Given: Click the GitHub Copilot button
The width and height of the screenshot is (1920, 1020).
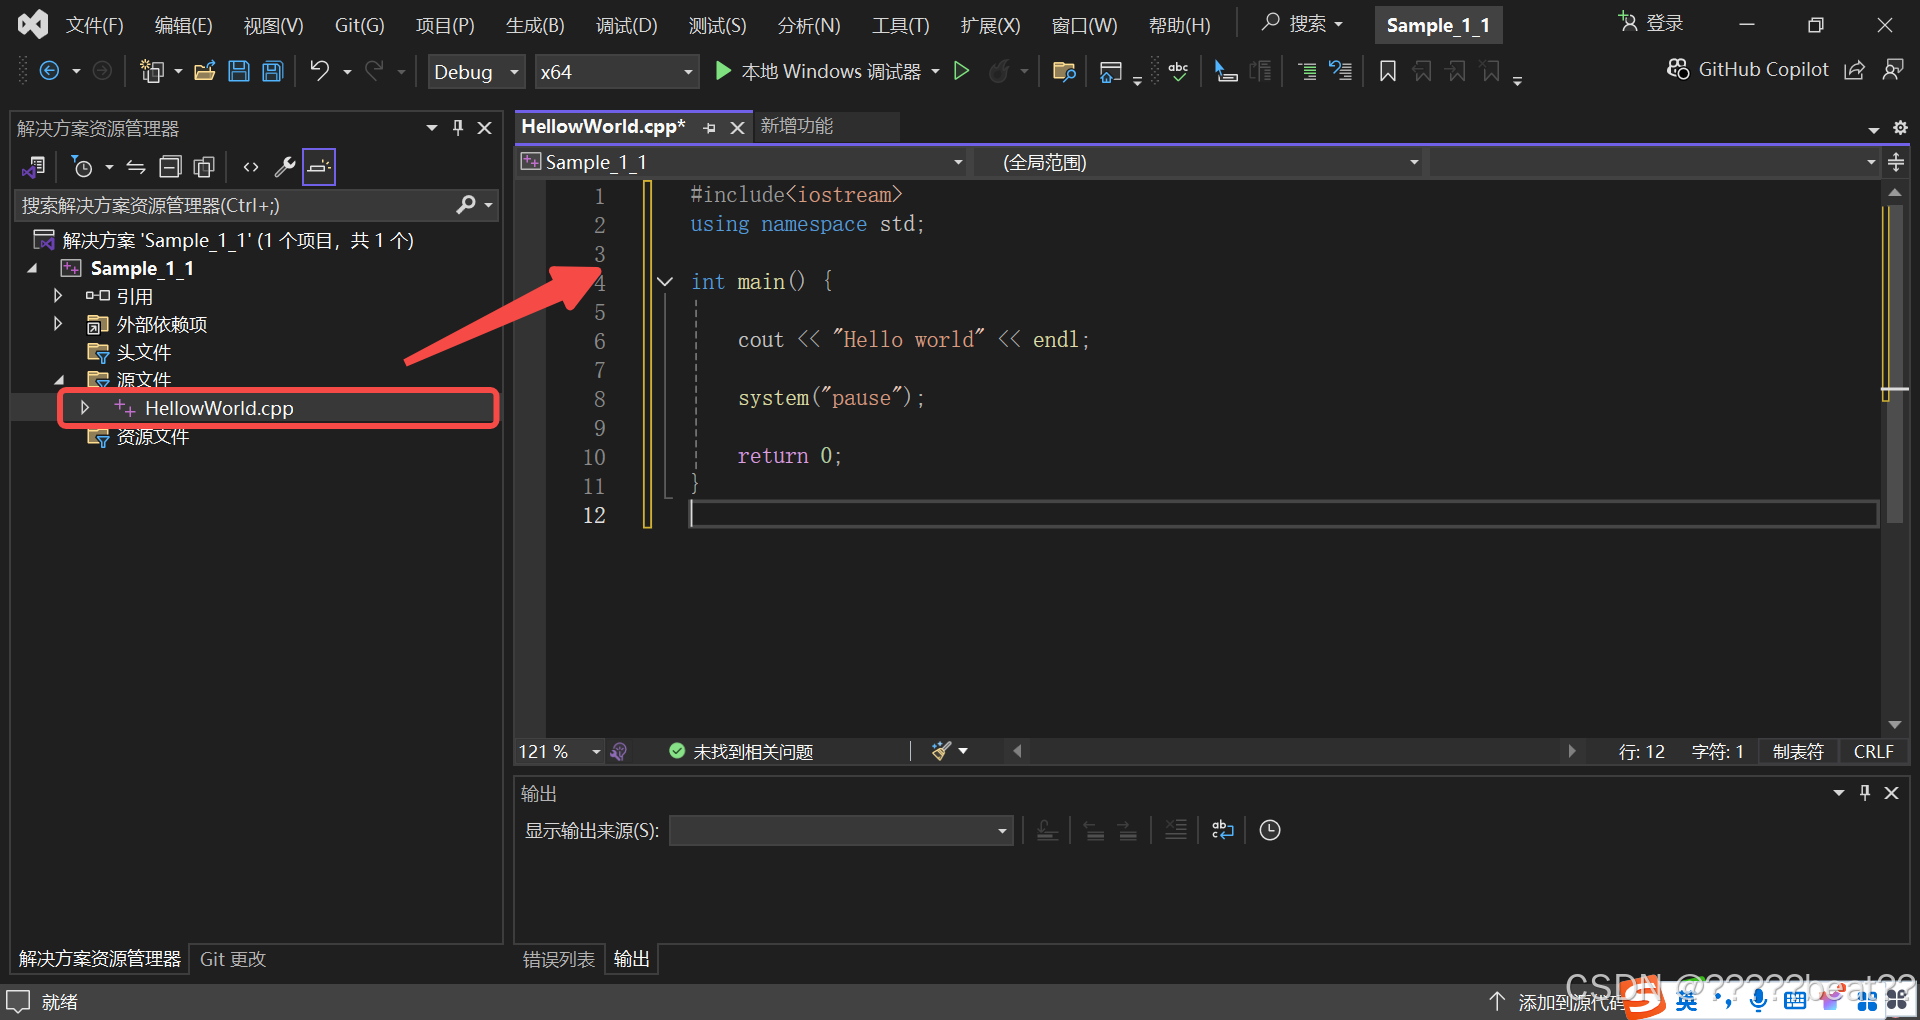Looking at the screenshot, I should (x=1747, y=69).
